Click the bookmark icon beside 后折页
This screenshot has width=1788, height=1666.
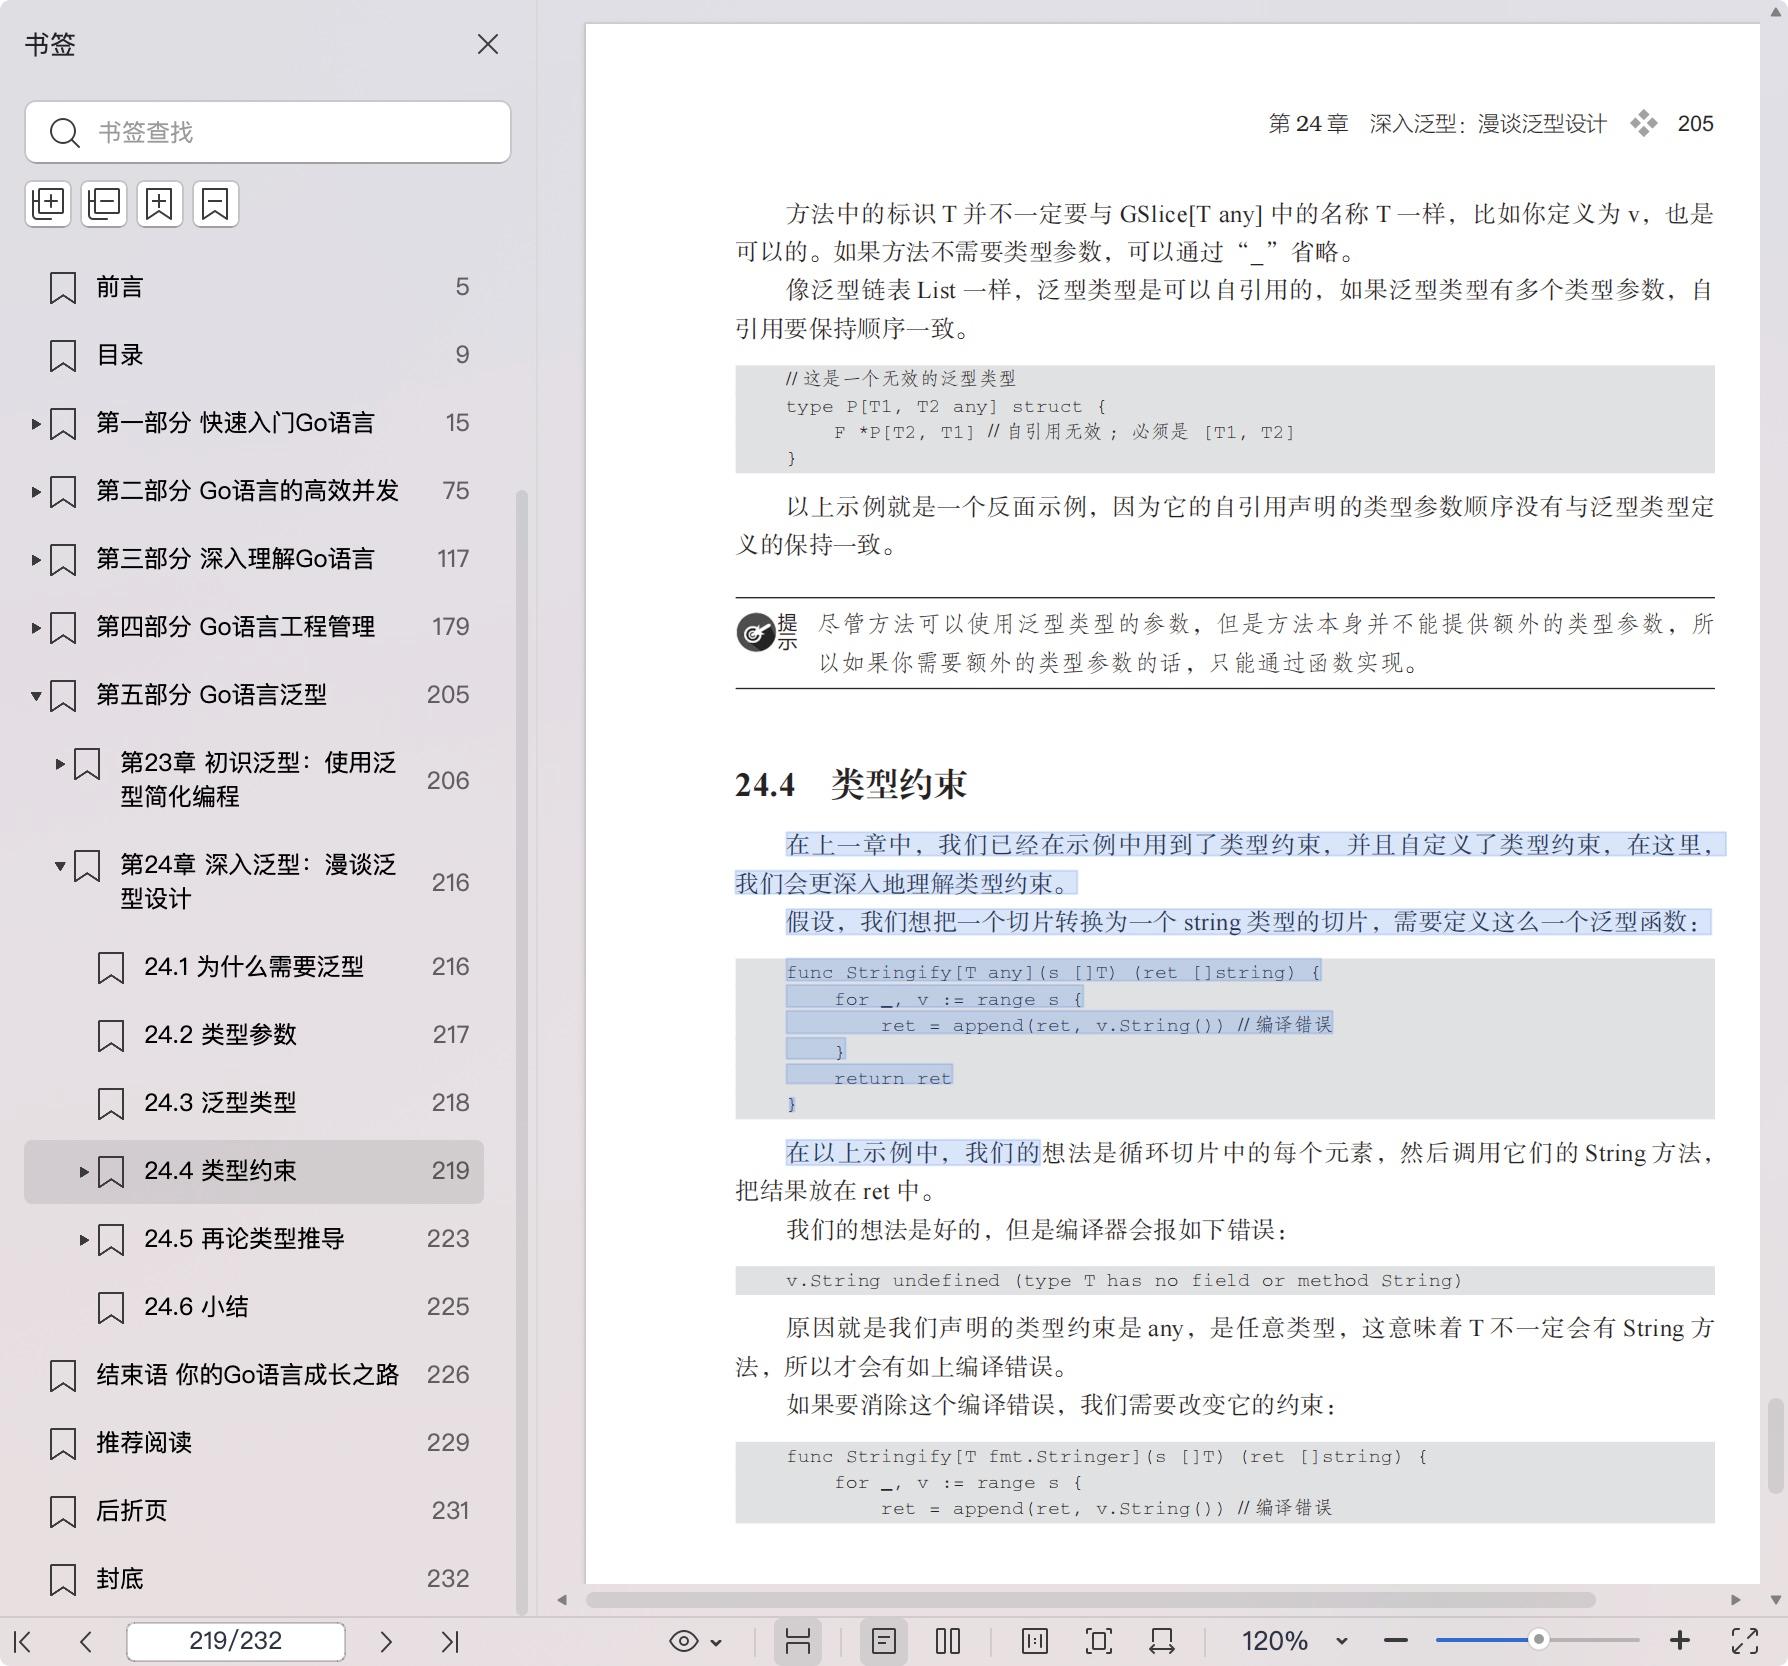(63, 1512)
